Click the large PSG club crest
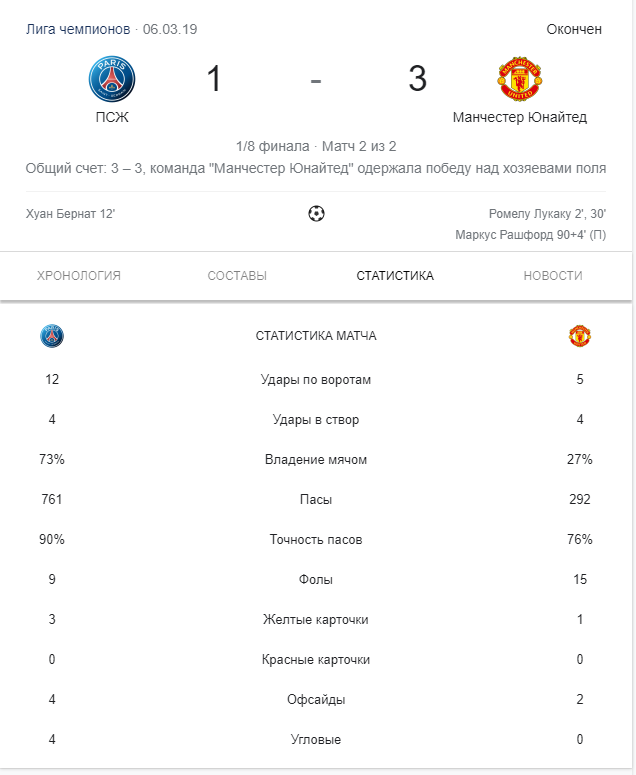 [x=112, y=78]
